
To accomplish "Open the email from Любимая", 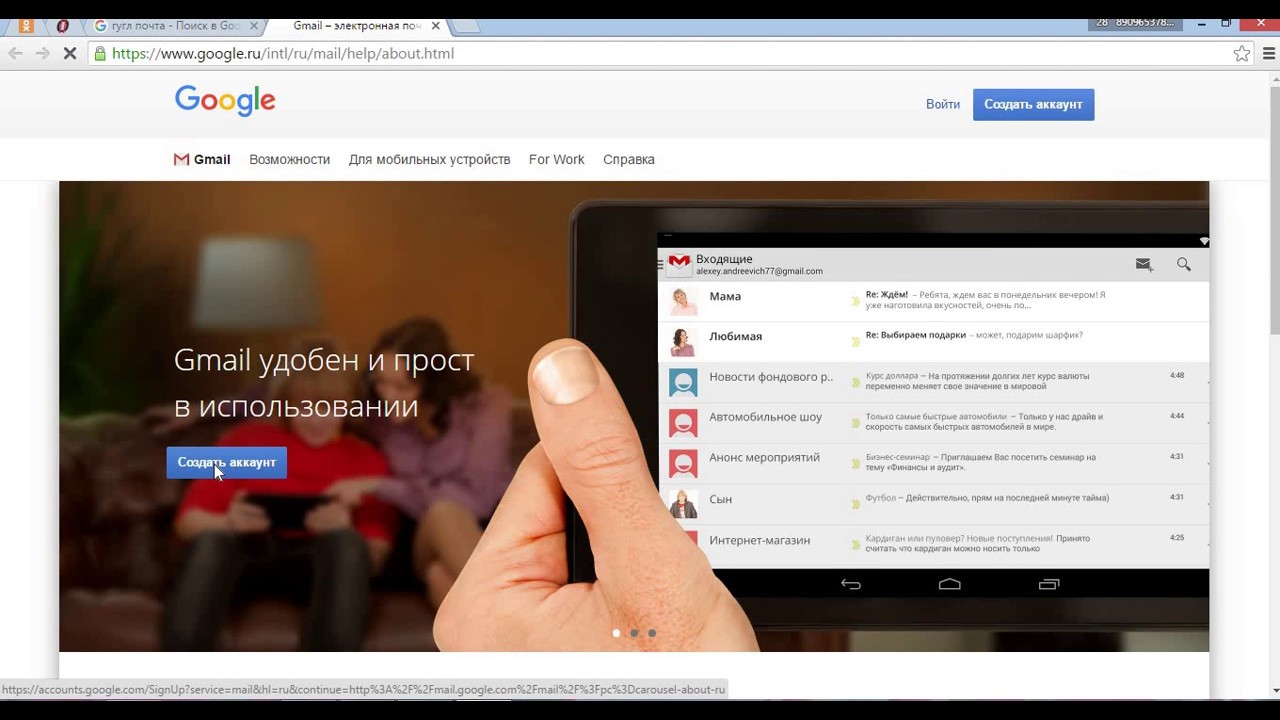I will click(x=933, y=341).
